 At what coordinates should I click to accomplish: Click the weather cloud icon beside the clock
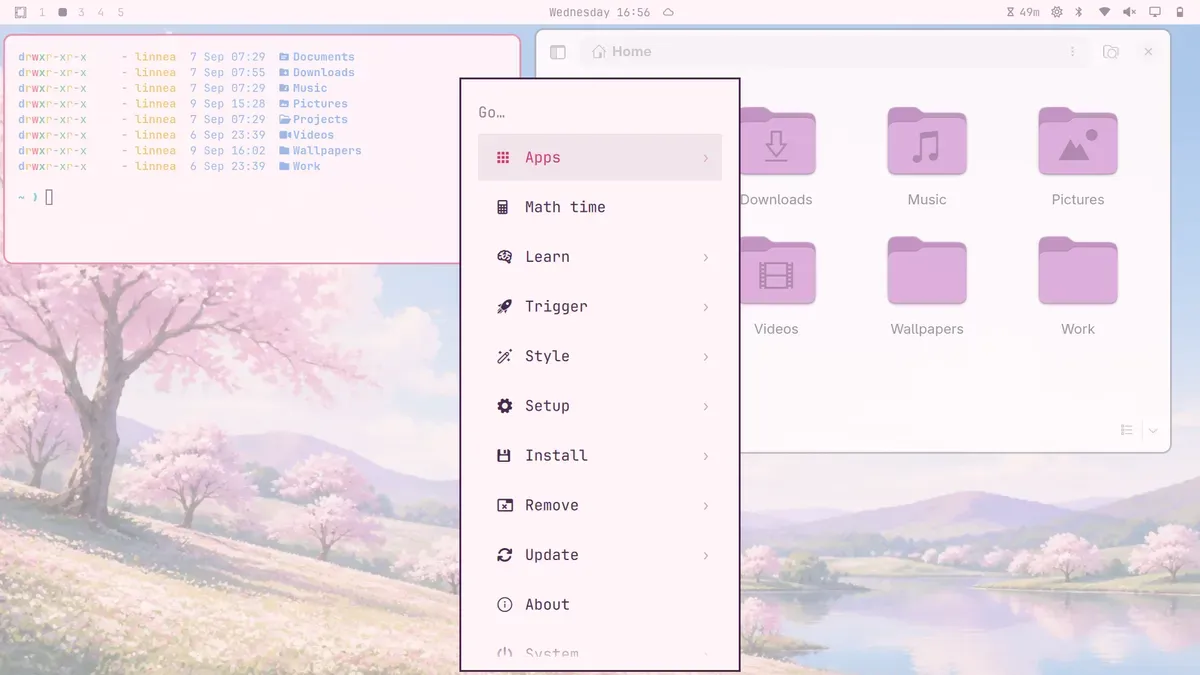(x=668, y=12)
